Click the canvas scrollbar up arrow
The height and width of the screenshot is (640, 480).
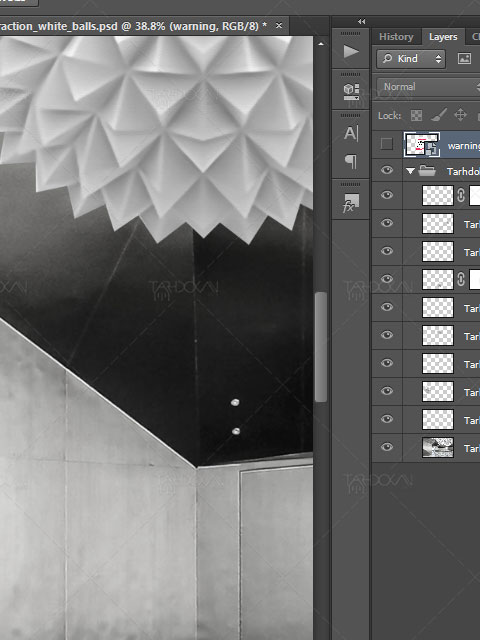[x=321, y=44]
